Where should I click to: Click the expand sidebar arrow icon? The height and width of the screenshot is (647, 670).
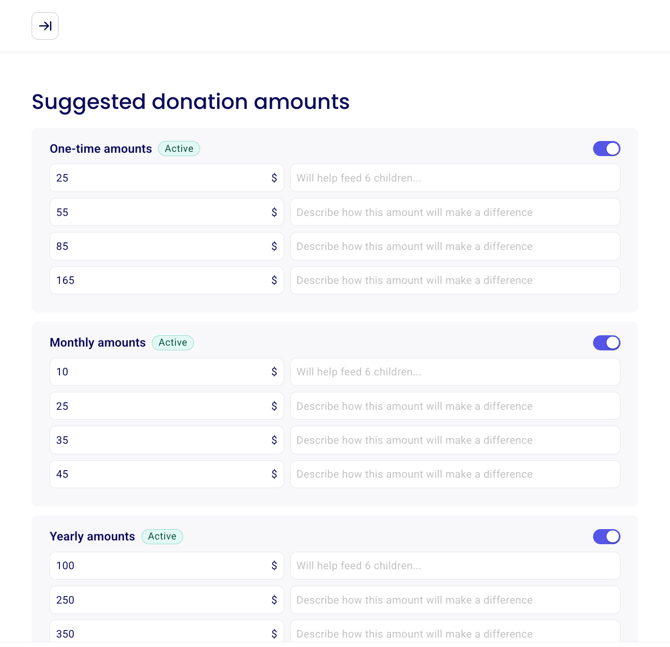pos(45,26)
